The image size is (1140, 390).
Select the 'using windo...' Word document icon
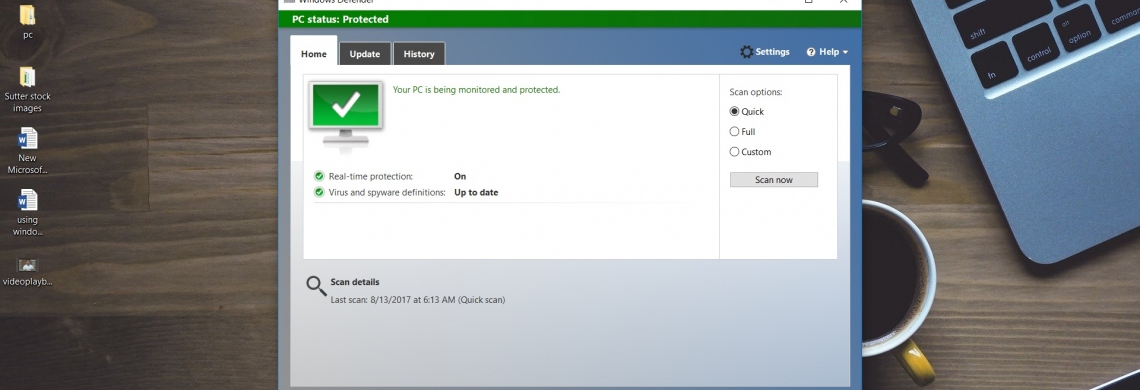pos(28,200)
